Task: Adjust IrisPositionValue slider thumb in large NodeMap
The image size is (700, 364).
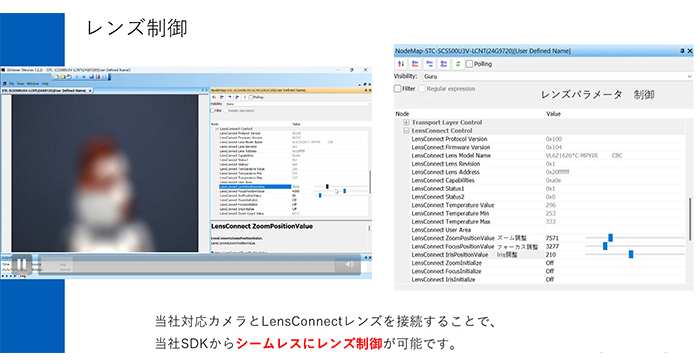Action: click(x=631, y=255)
